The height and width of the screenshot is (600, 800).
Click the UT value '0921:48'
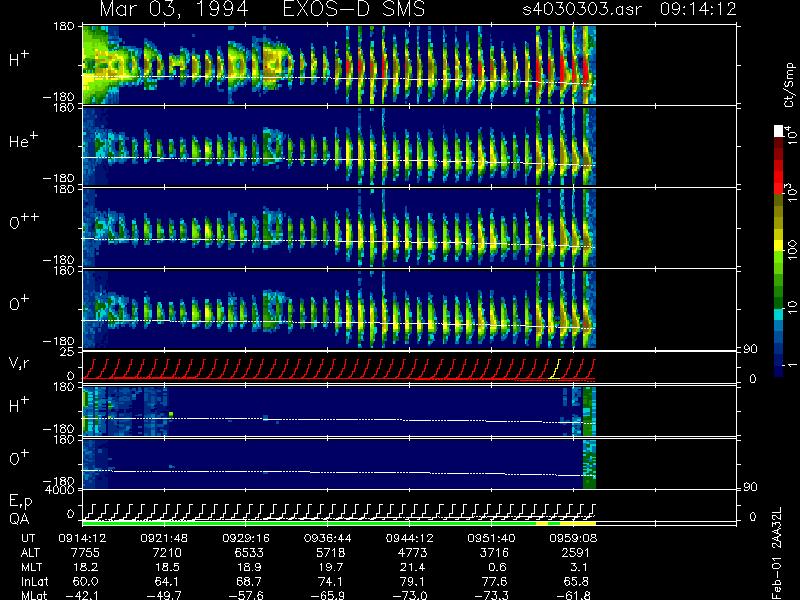click(x=164, y=538)
